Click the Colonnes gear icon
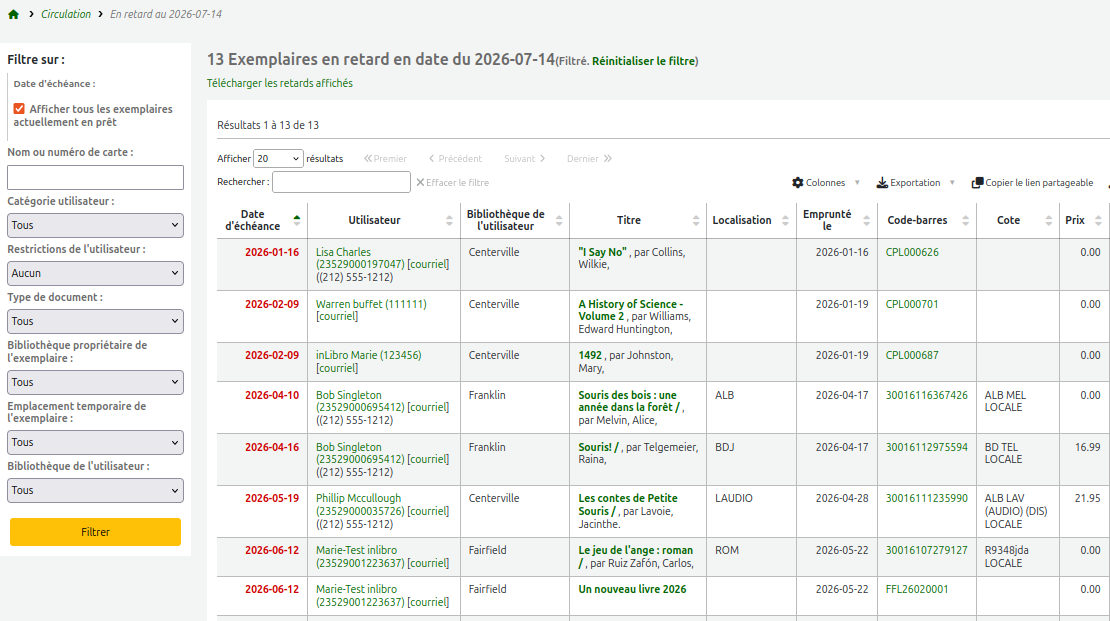This screenshot has height=621, width=1110. pos(798,183)
